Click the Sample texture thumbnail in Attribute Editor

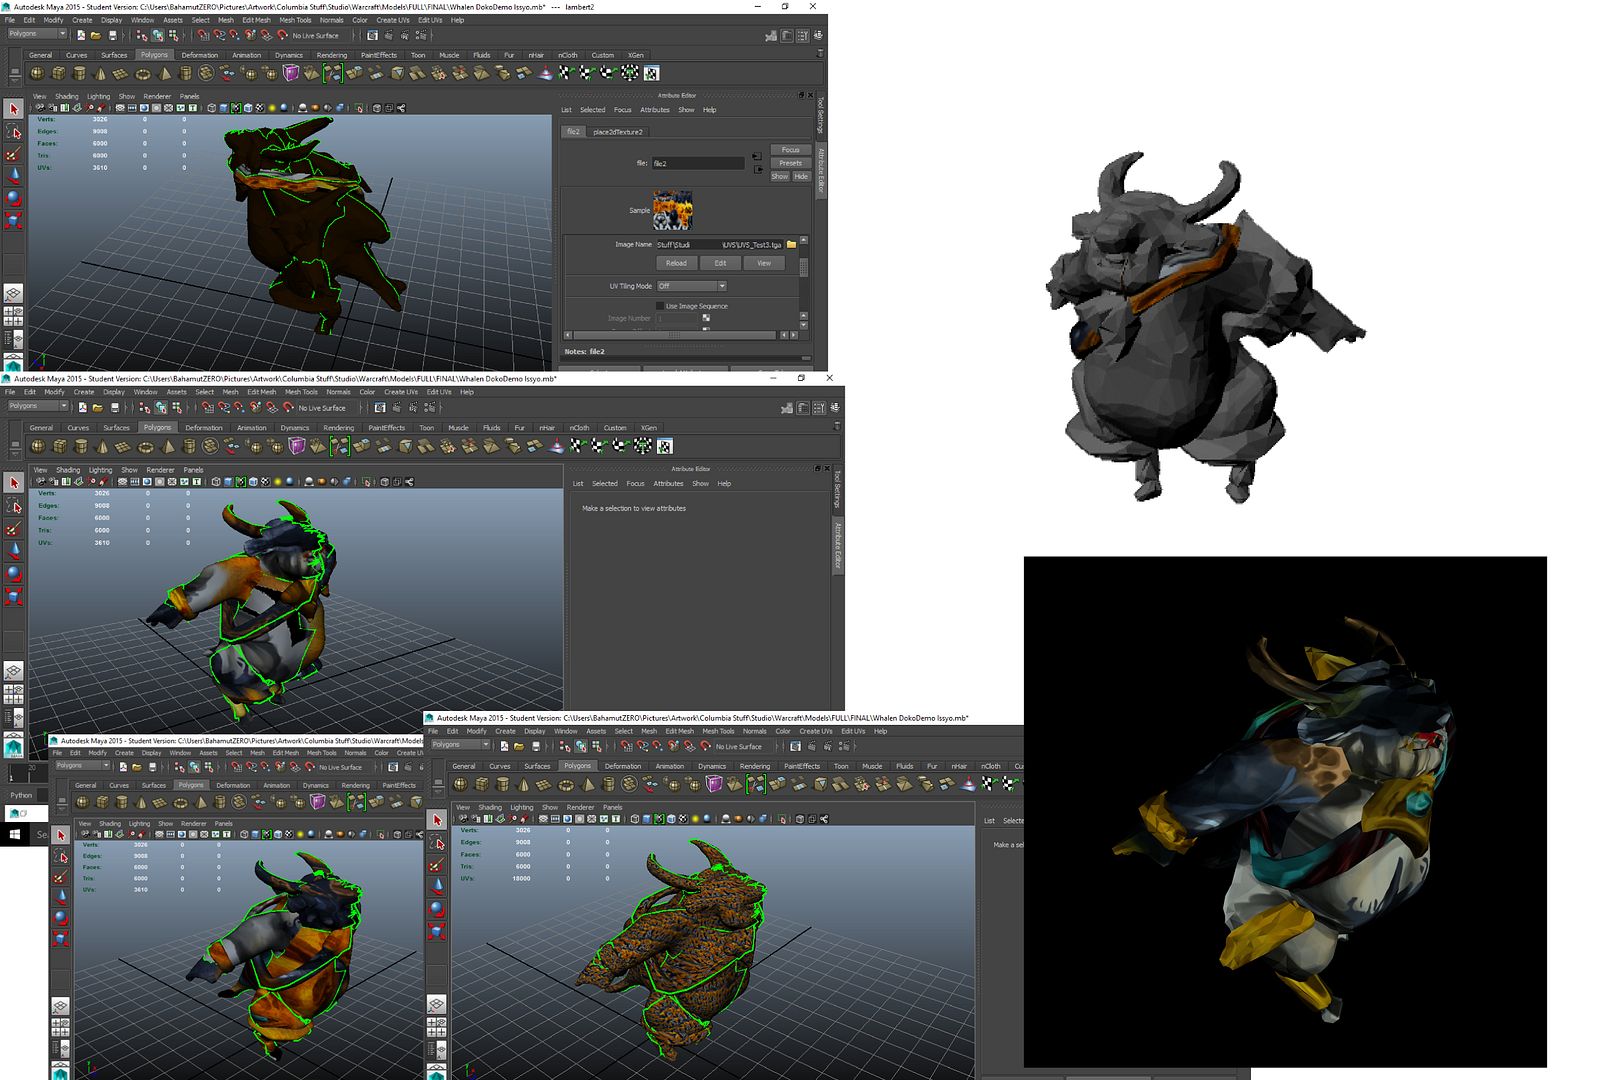coord(672,211)
